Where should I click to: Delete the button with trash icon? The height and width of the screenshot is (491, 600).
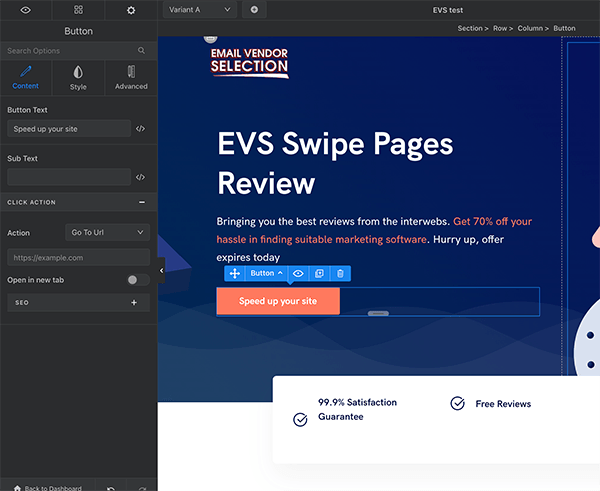coord(340,273)
